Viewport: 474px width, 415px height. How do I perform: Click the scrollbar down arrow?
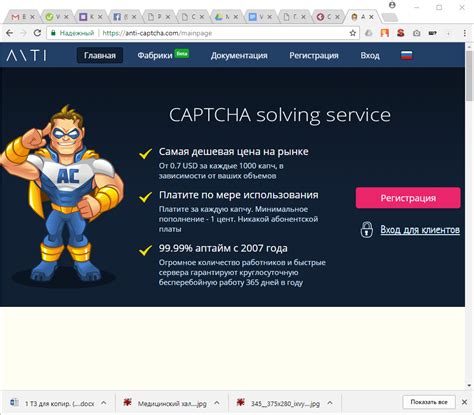470,385
